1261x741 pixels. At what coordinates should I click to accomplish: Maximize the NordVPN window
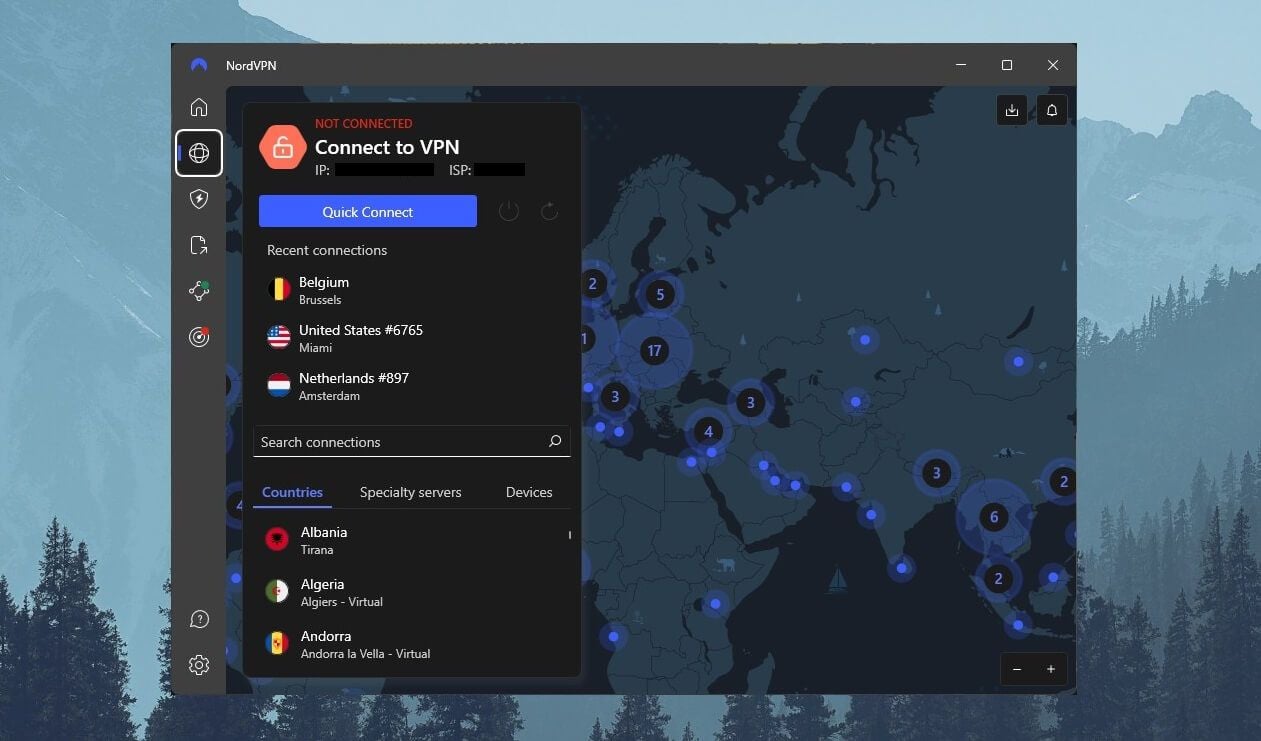click(1007, 65)
